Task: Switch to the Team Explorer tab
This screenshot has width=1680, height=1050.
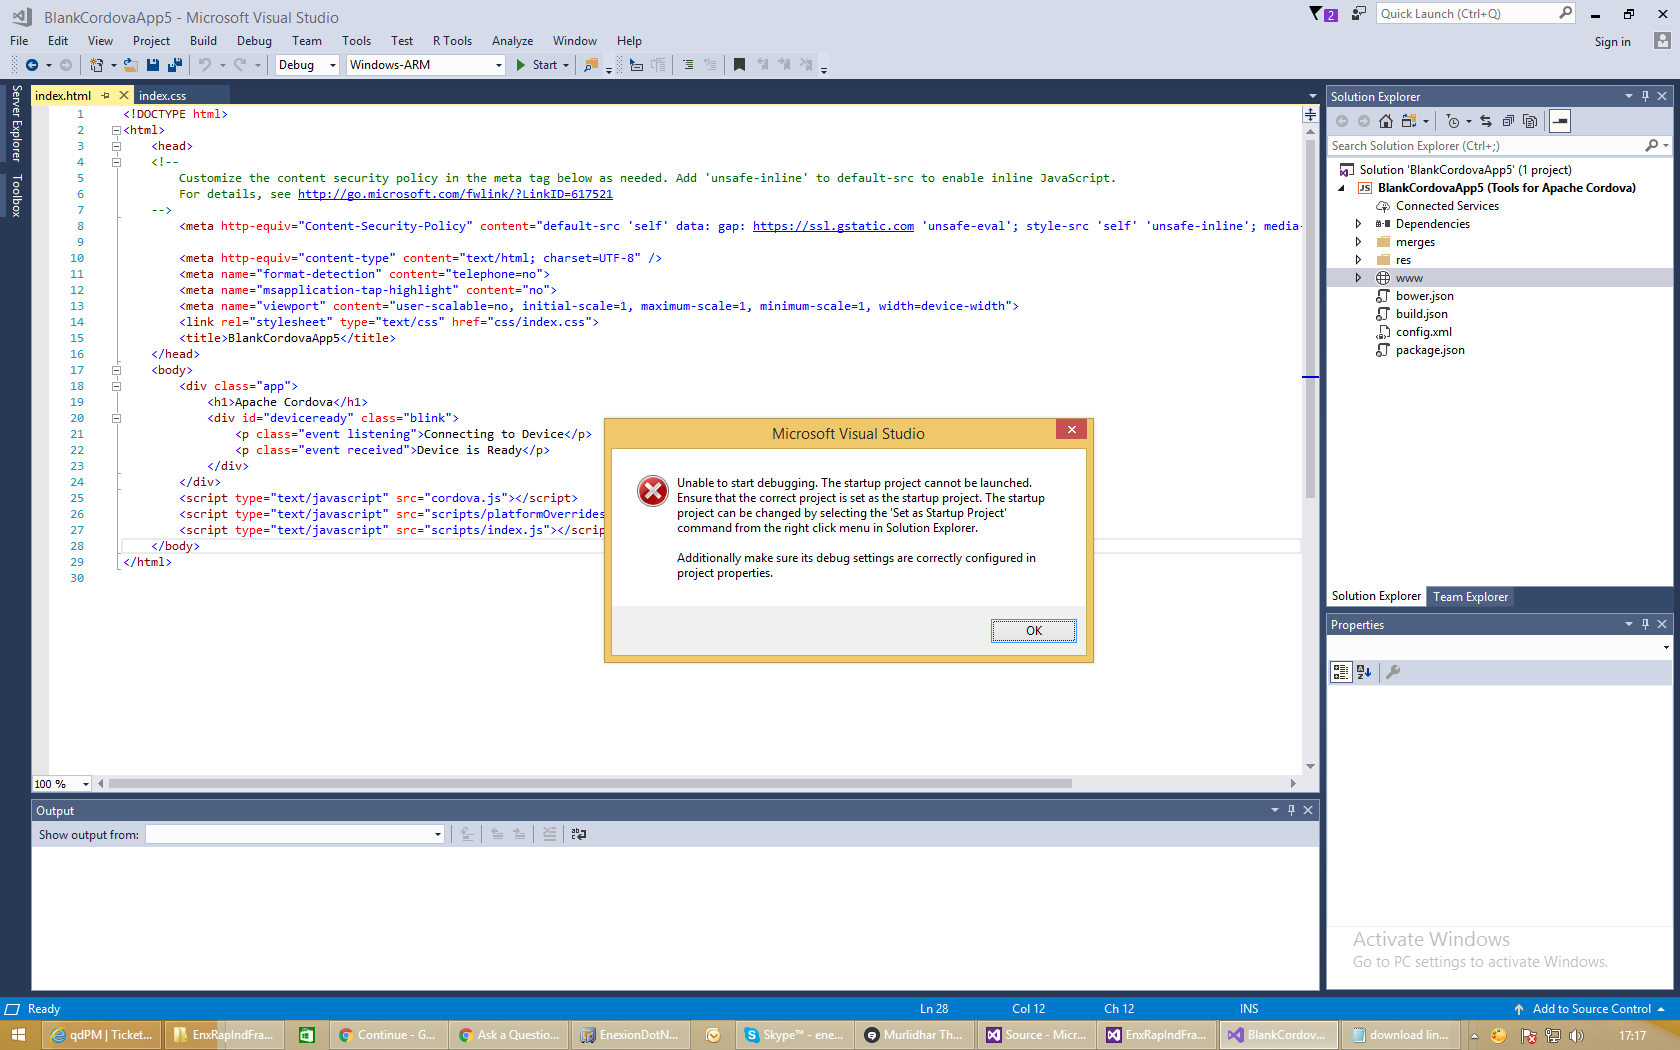Action: [1470, 597]
